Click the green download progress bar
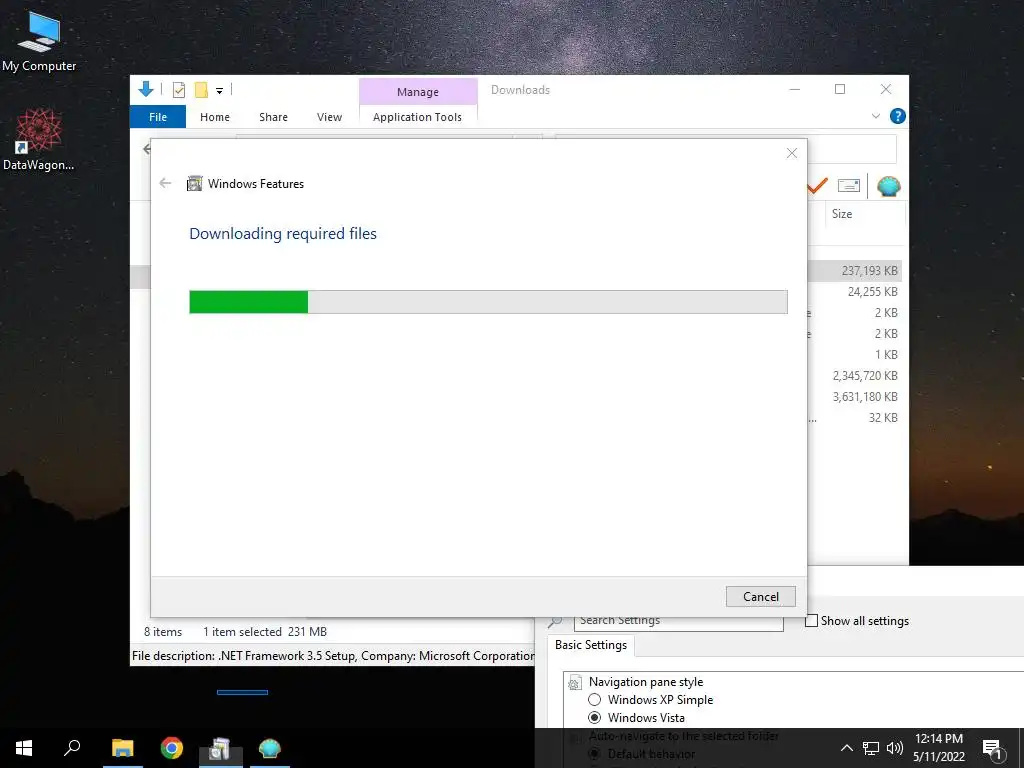The width and height of the screenshot is (1024, 768). [488, 302]
